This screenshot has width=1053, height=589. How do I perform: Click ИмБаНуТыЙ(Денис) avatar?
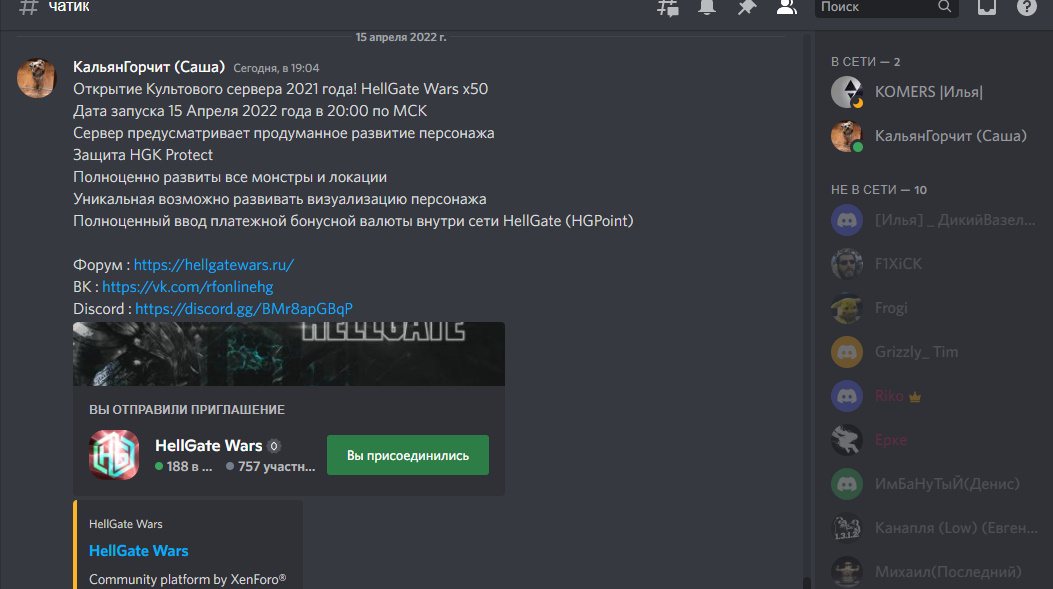(846, 484)
